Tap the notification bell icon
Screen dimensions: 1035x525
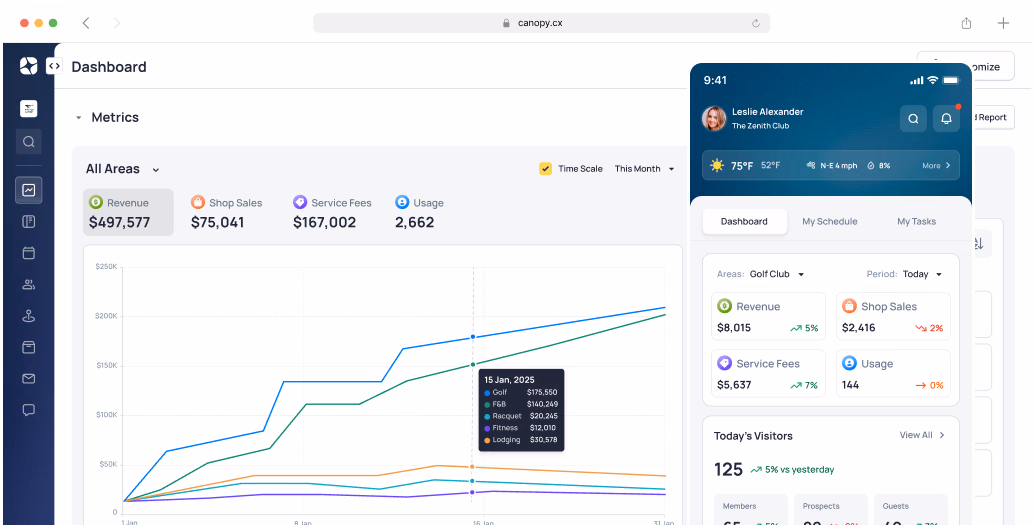946,119
